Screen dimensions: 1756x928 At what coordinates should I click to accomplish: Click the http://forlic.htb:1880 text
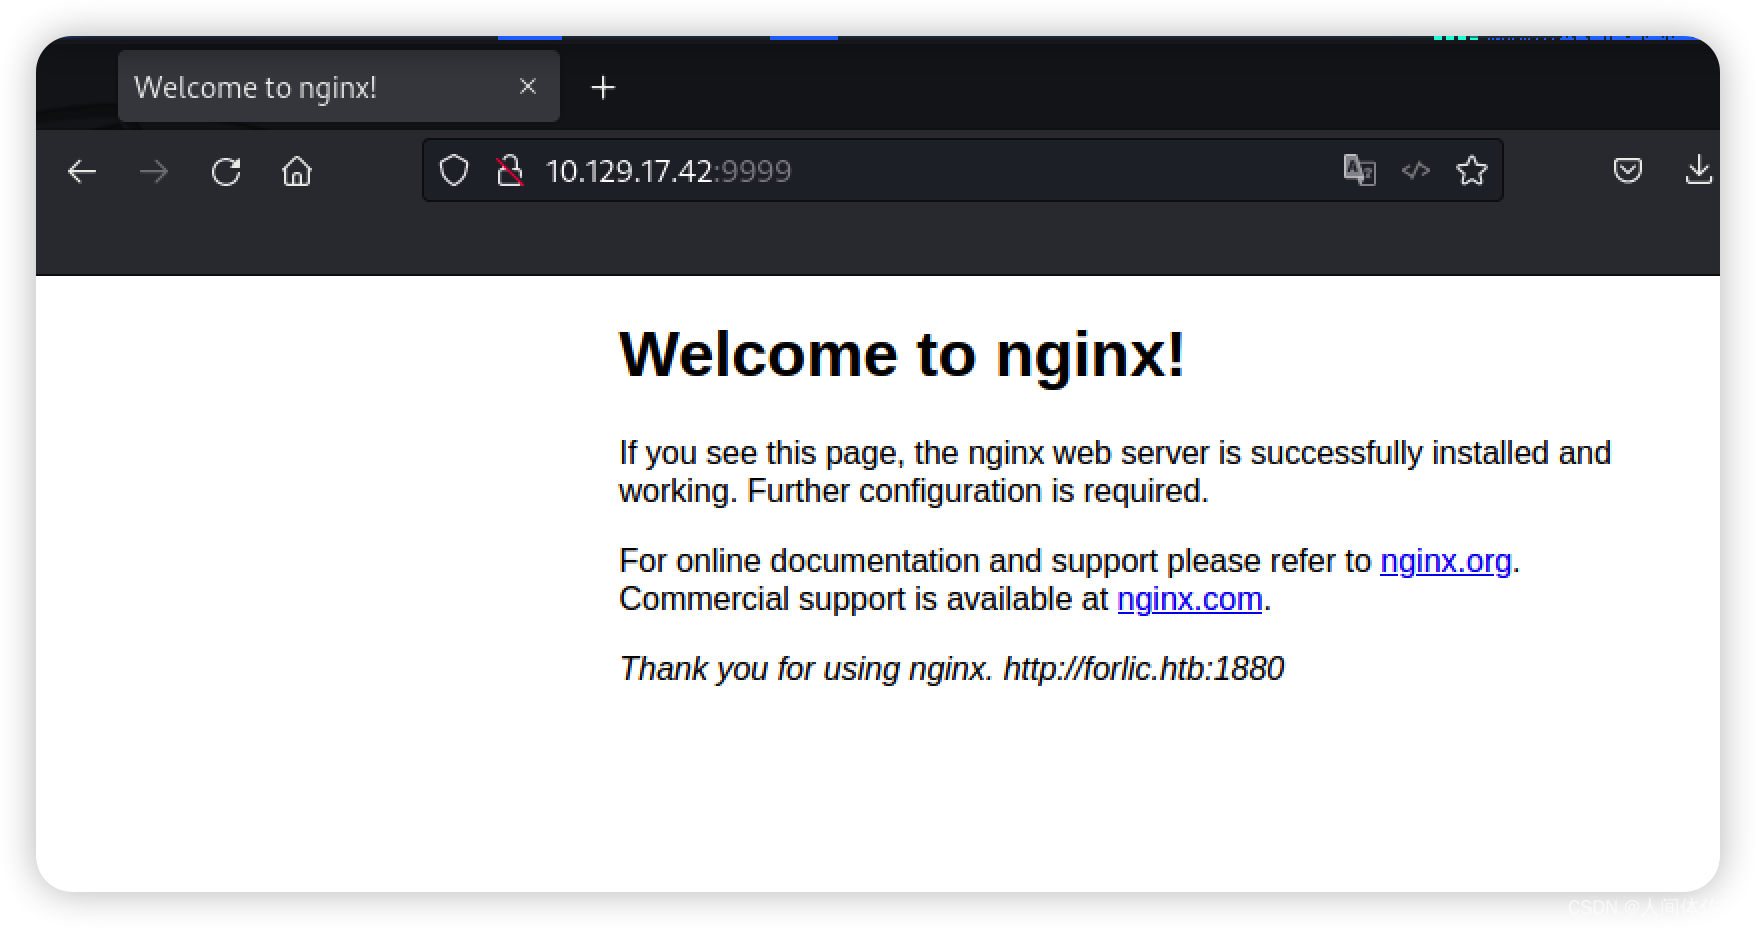(x=1143, y=669)
